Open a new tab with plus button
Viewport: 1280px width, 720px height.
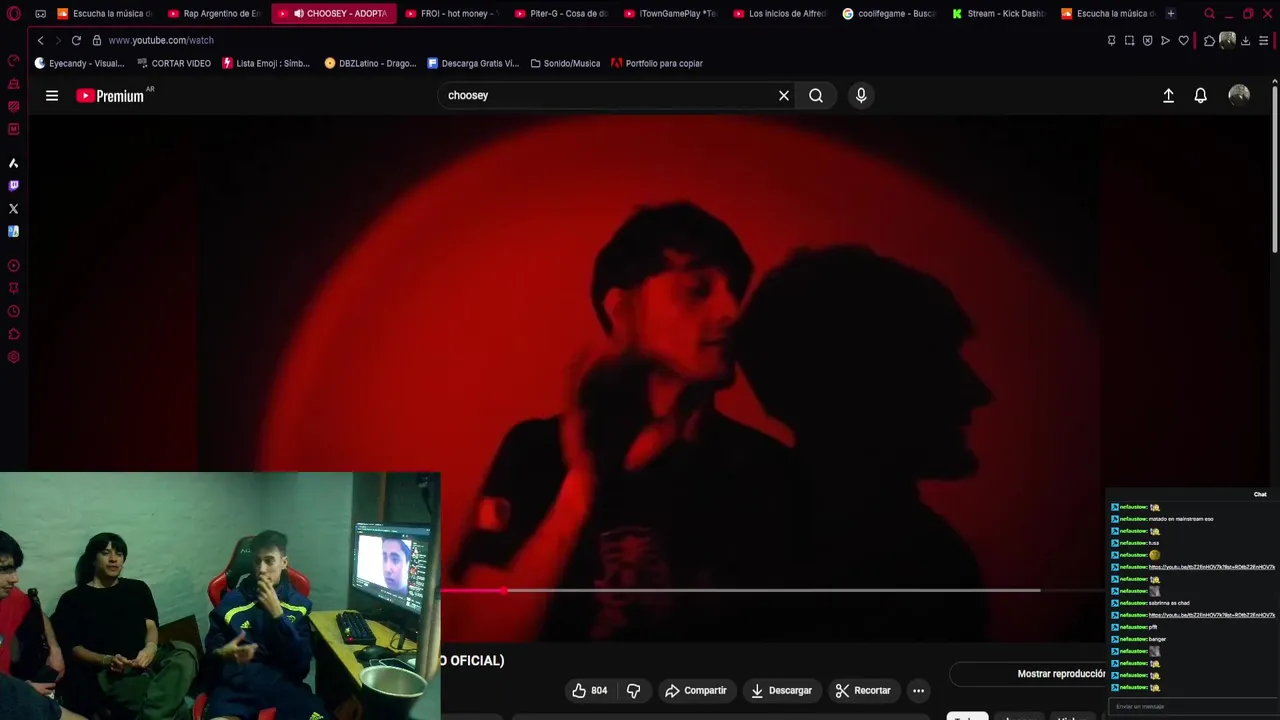1171,14
